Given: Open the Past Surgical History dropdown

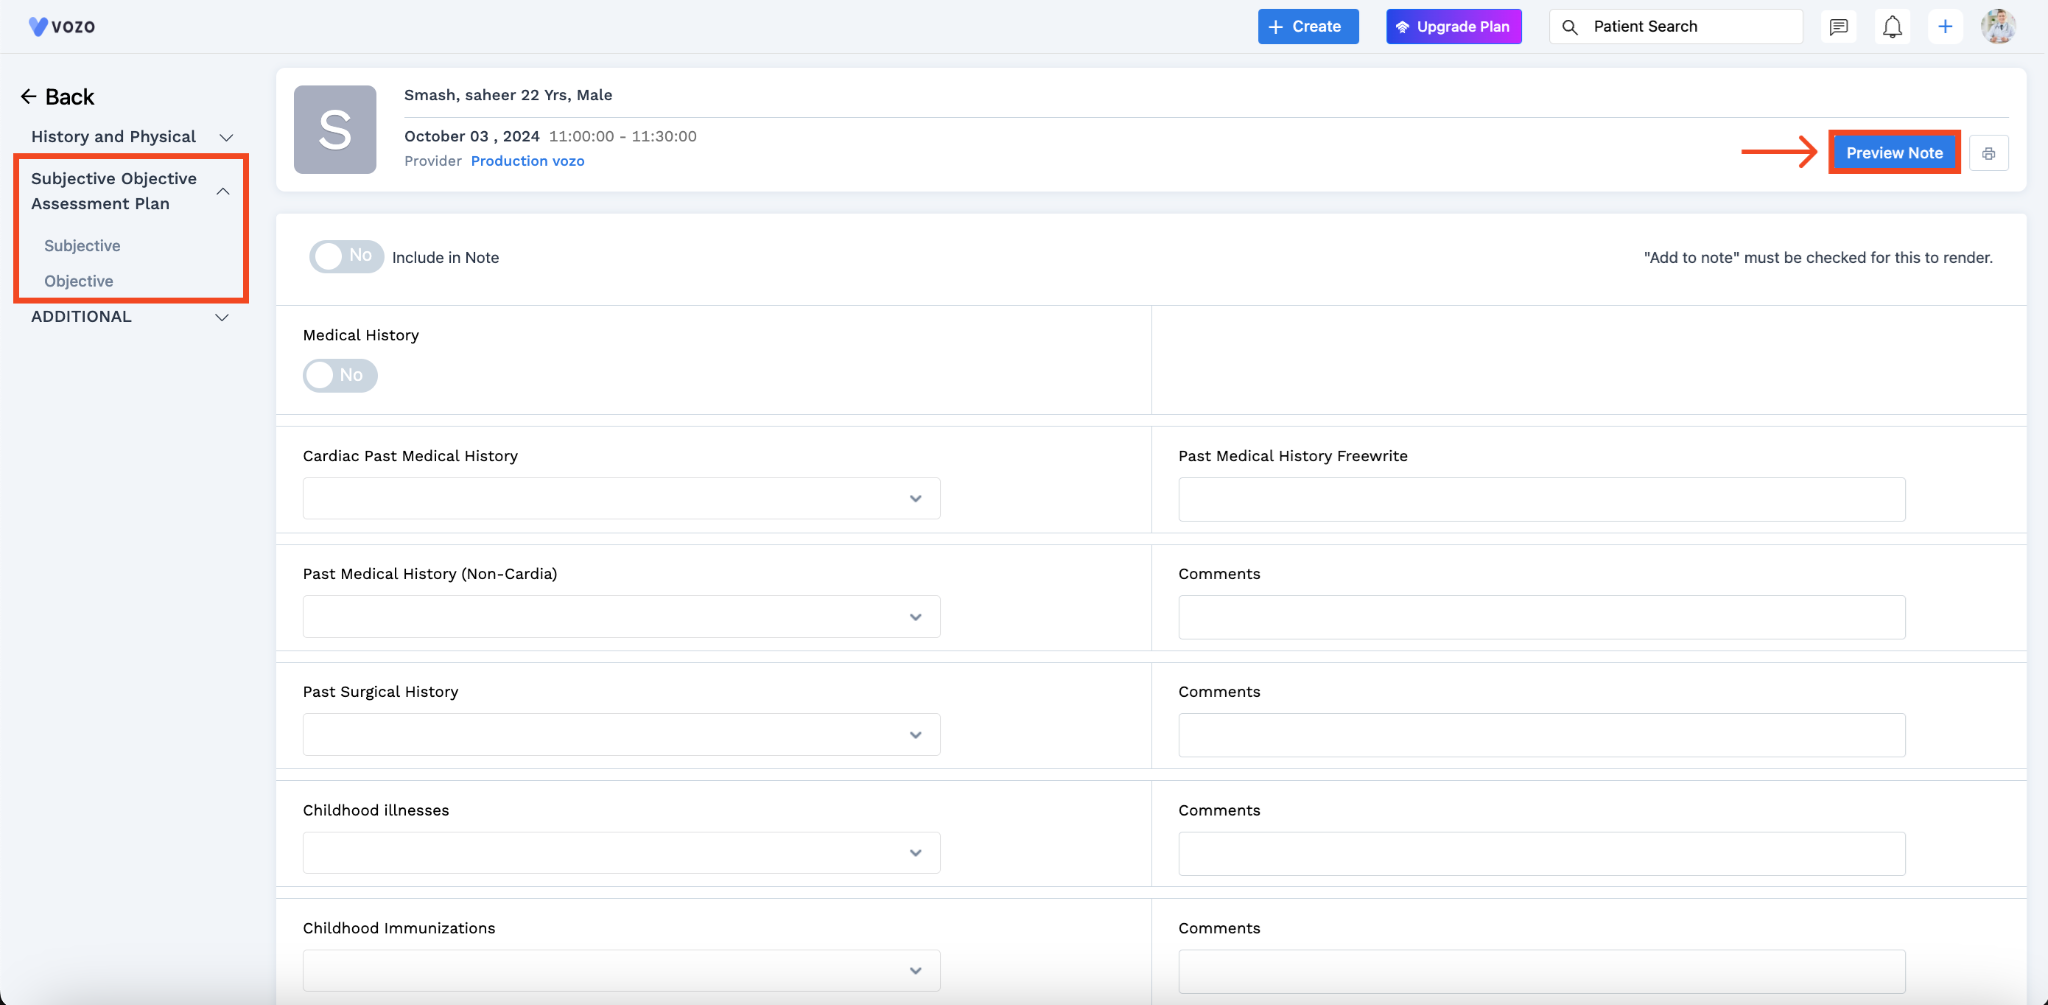Looking at the screenshot, I should coord(621,734).
